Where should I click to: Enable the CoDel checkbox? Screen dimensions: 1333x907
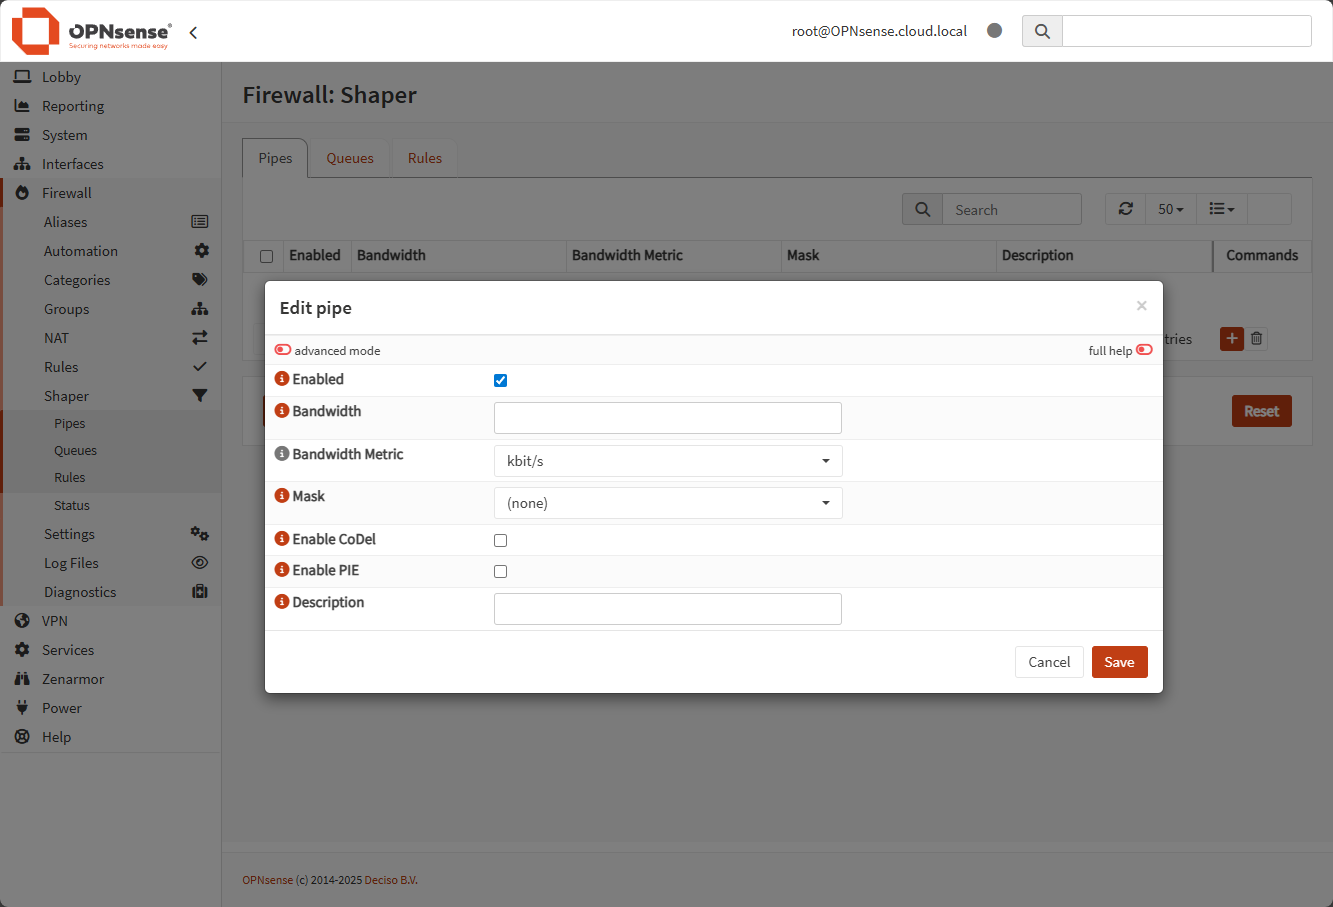pos(500,540)
